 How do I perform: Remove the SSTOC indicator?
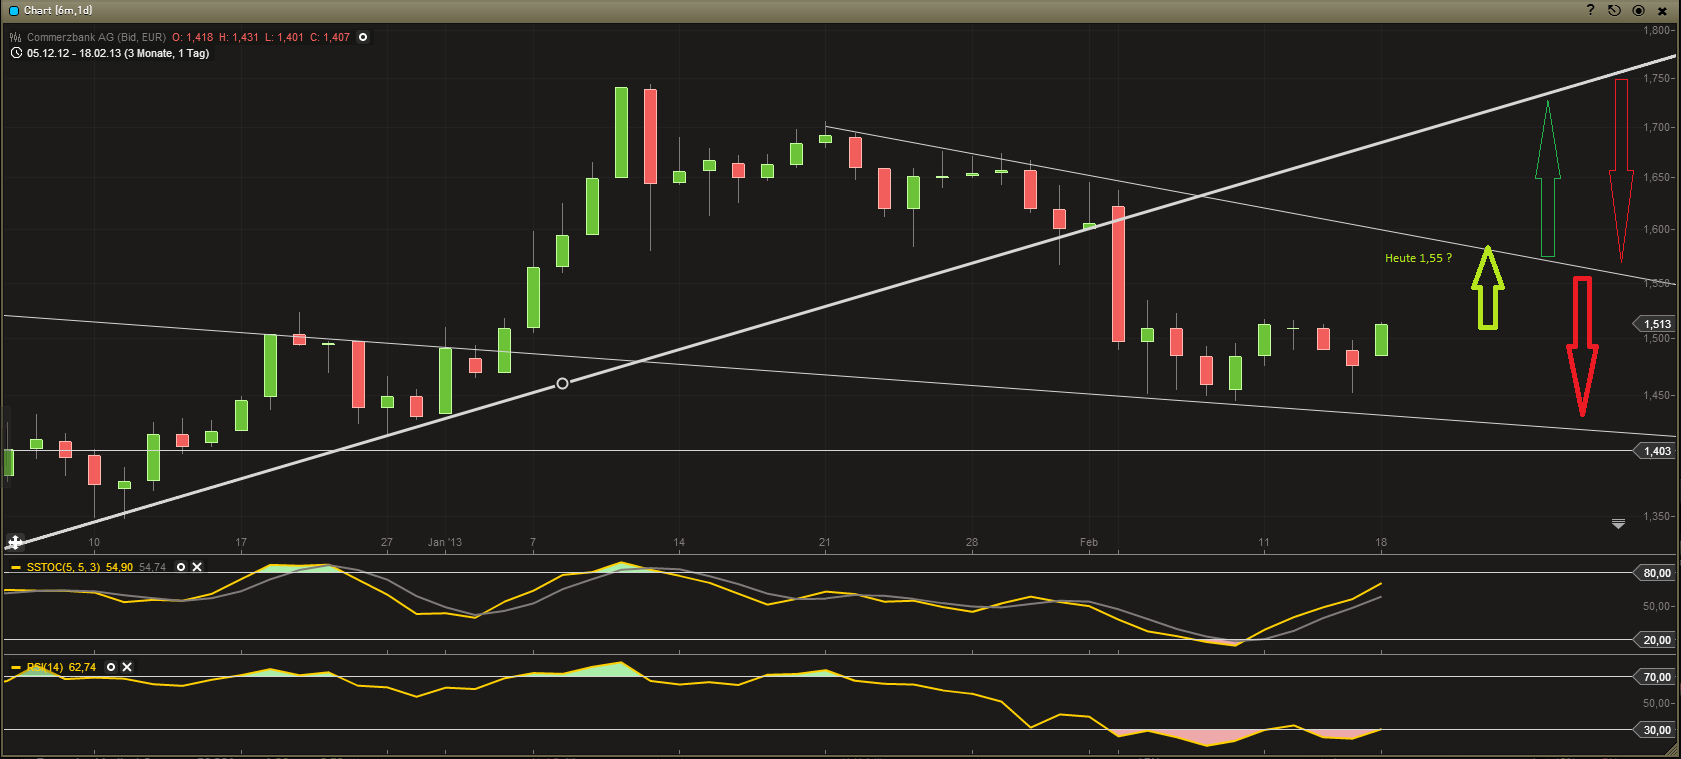(x=197, y=567)
